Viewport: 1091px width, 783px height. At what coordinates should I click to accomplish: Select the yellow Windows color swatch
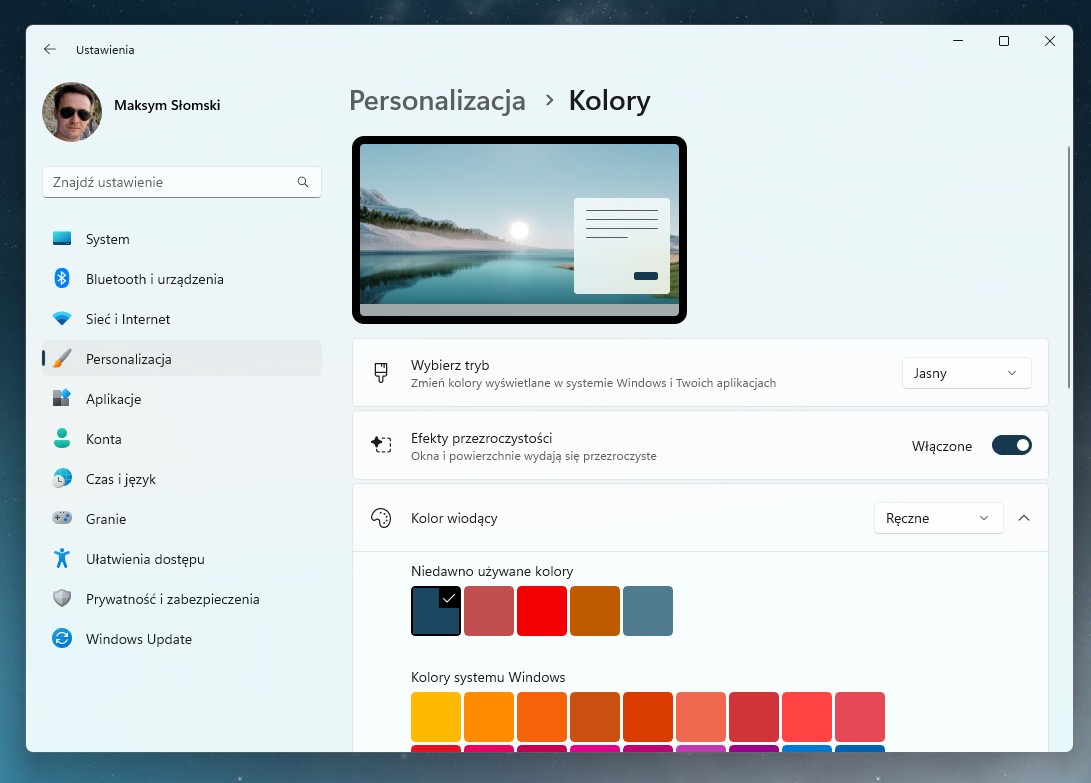point(435,716)
